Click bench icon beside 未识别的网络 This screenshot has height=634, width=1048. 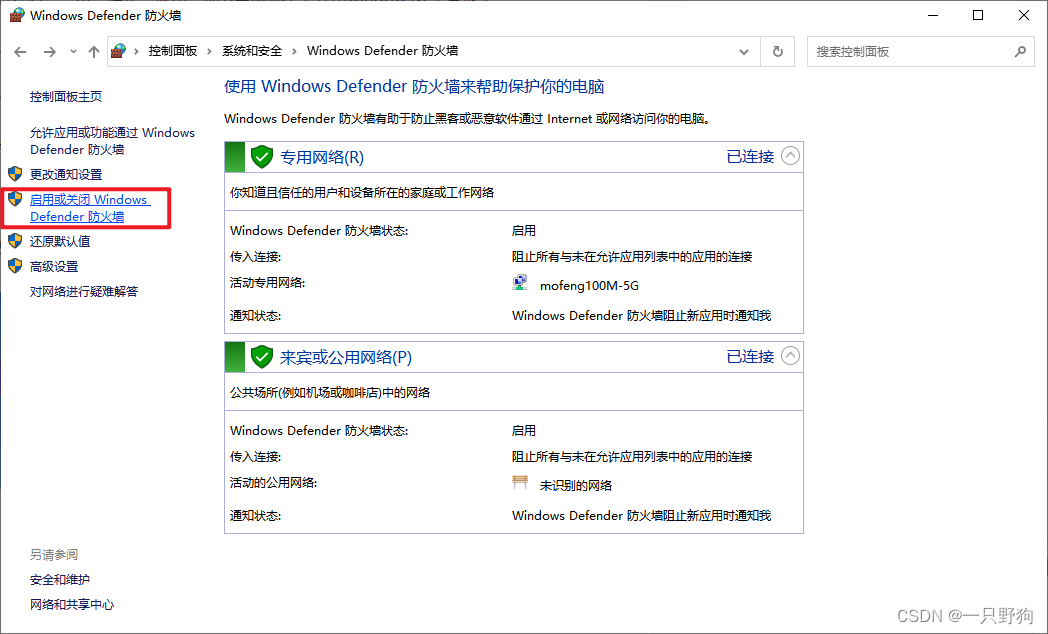520,482
